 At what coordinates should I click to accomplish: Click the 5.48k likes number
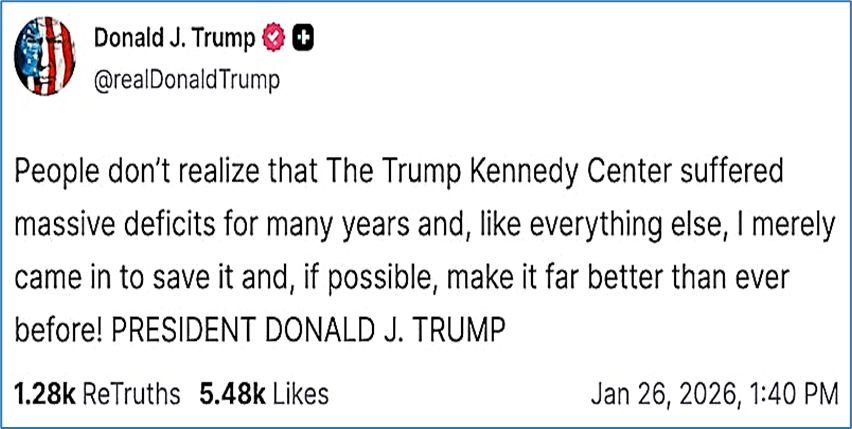230,394
